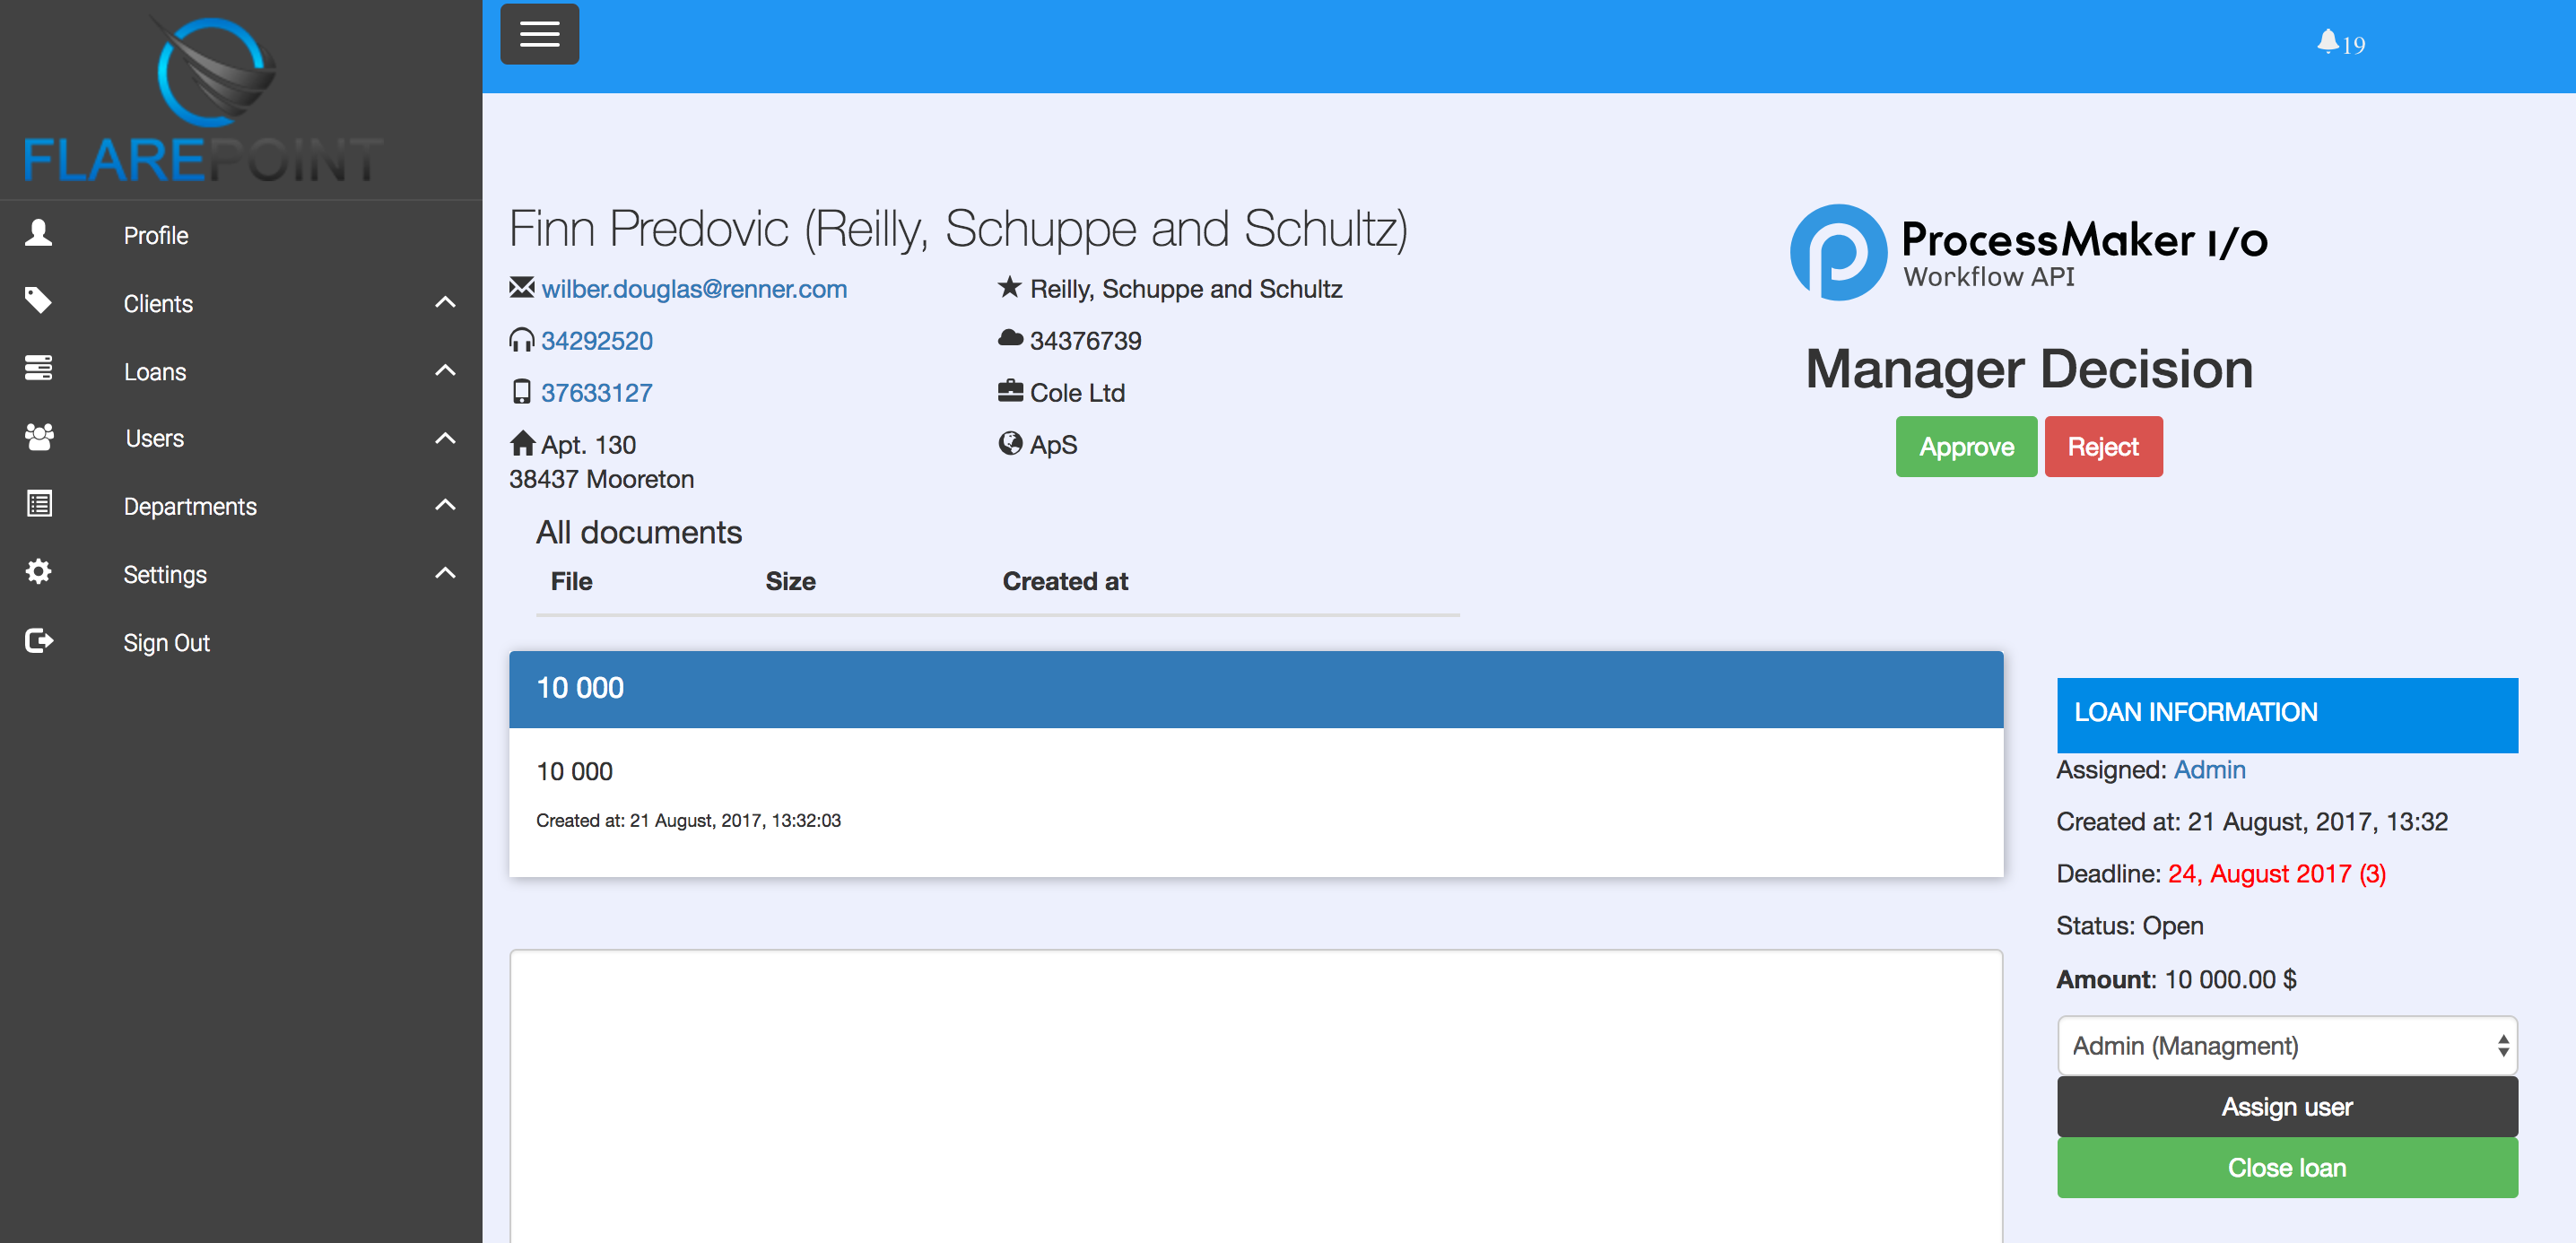The width and height of the screenshot is (2576, 1243).
Task: Click the All documents heading
Action: (639, 533)
